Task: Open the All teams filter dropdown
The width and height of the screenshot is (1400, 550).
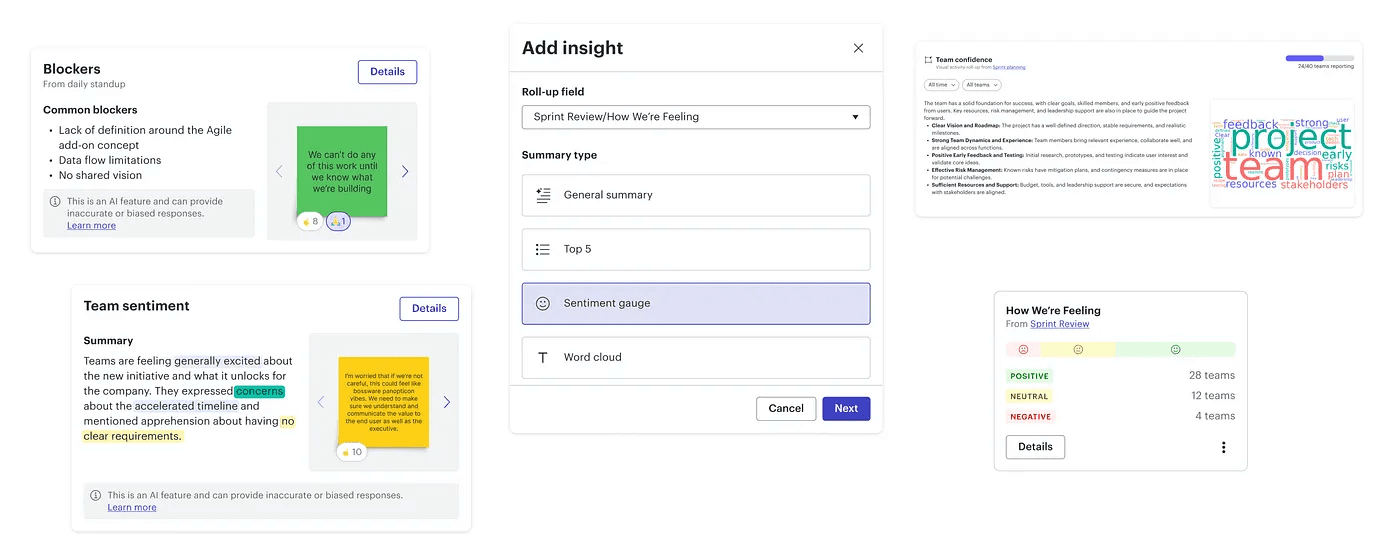Action: (x=982, y=85)
